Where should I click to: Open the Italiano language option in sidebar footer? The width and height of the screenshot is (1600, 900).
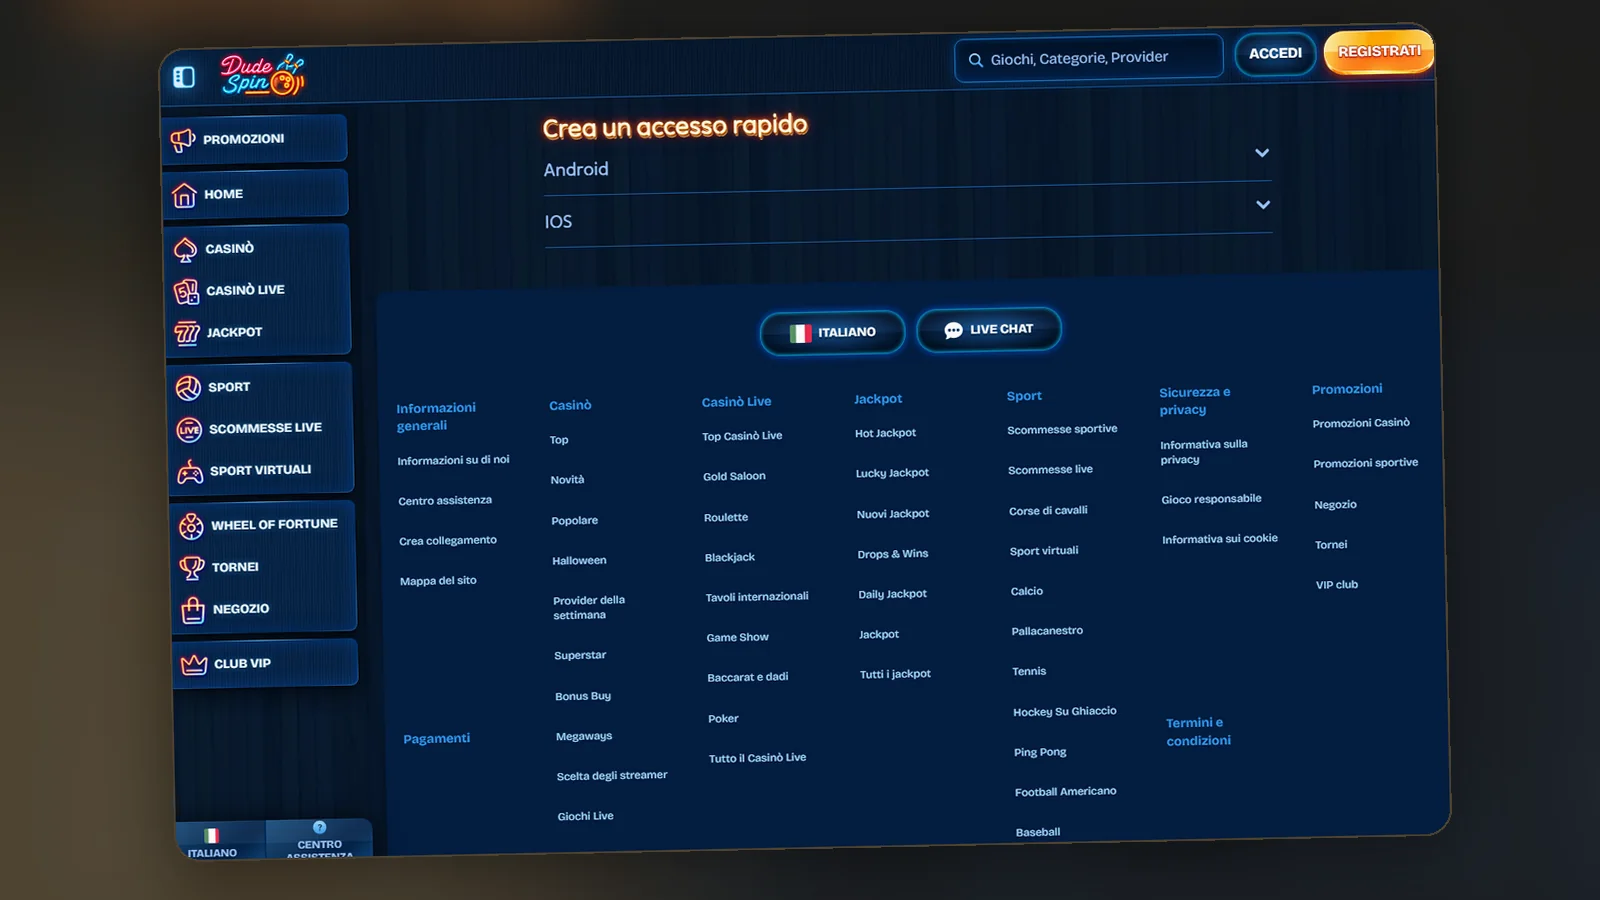pyautogui.click(x=212, y=842)
